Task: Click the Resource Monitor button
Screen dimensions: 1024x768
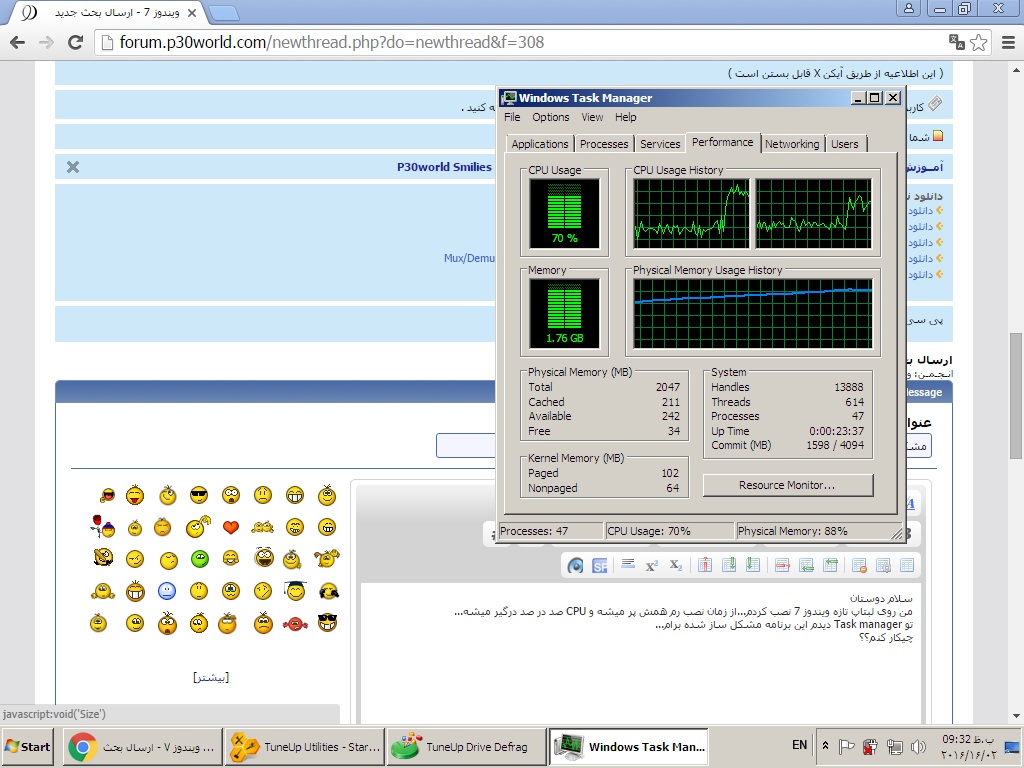Action: (x=788, y=485)
